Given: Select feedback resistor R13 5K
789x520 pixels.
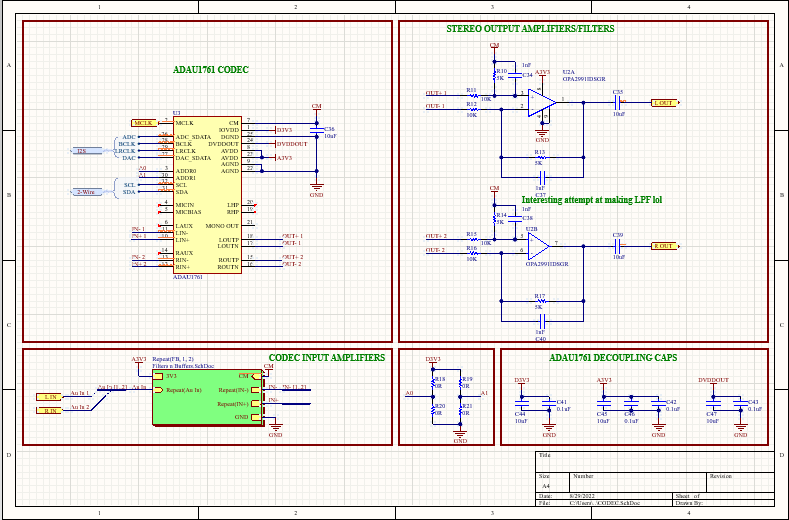Looking at the screenshot, I should (540, 157).
